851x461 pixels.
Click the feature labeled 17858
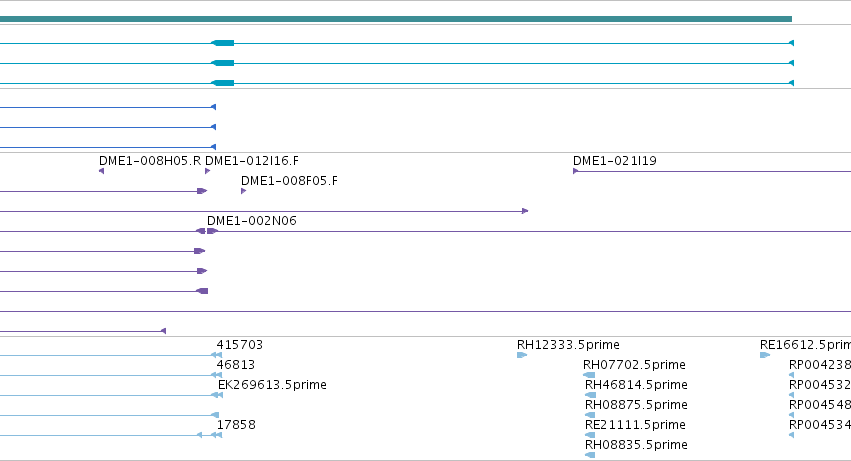pos(236,425)
